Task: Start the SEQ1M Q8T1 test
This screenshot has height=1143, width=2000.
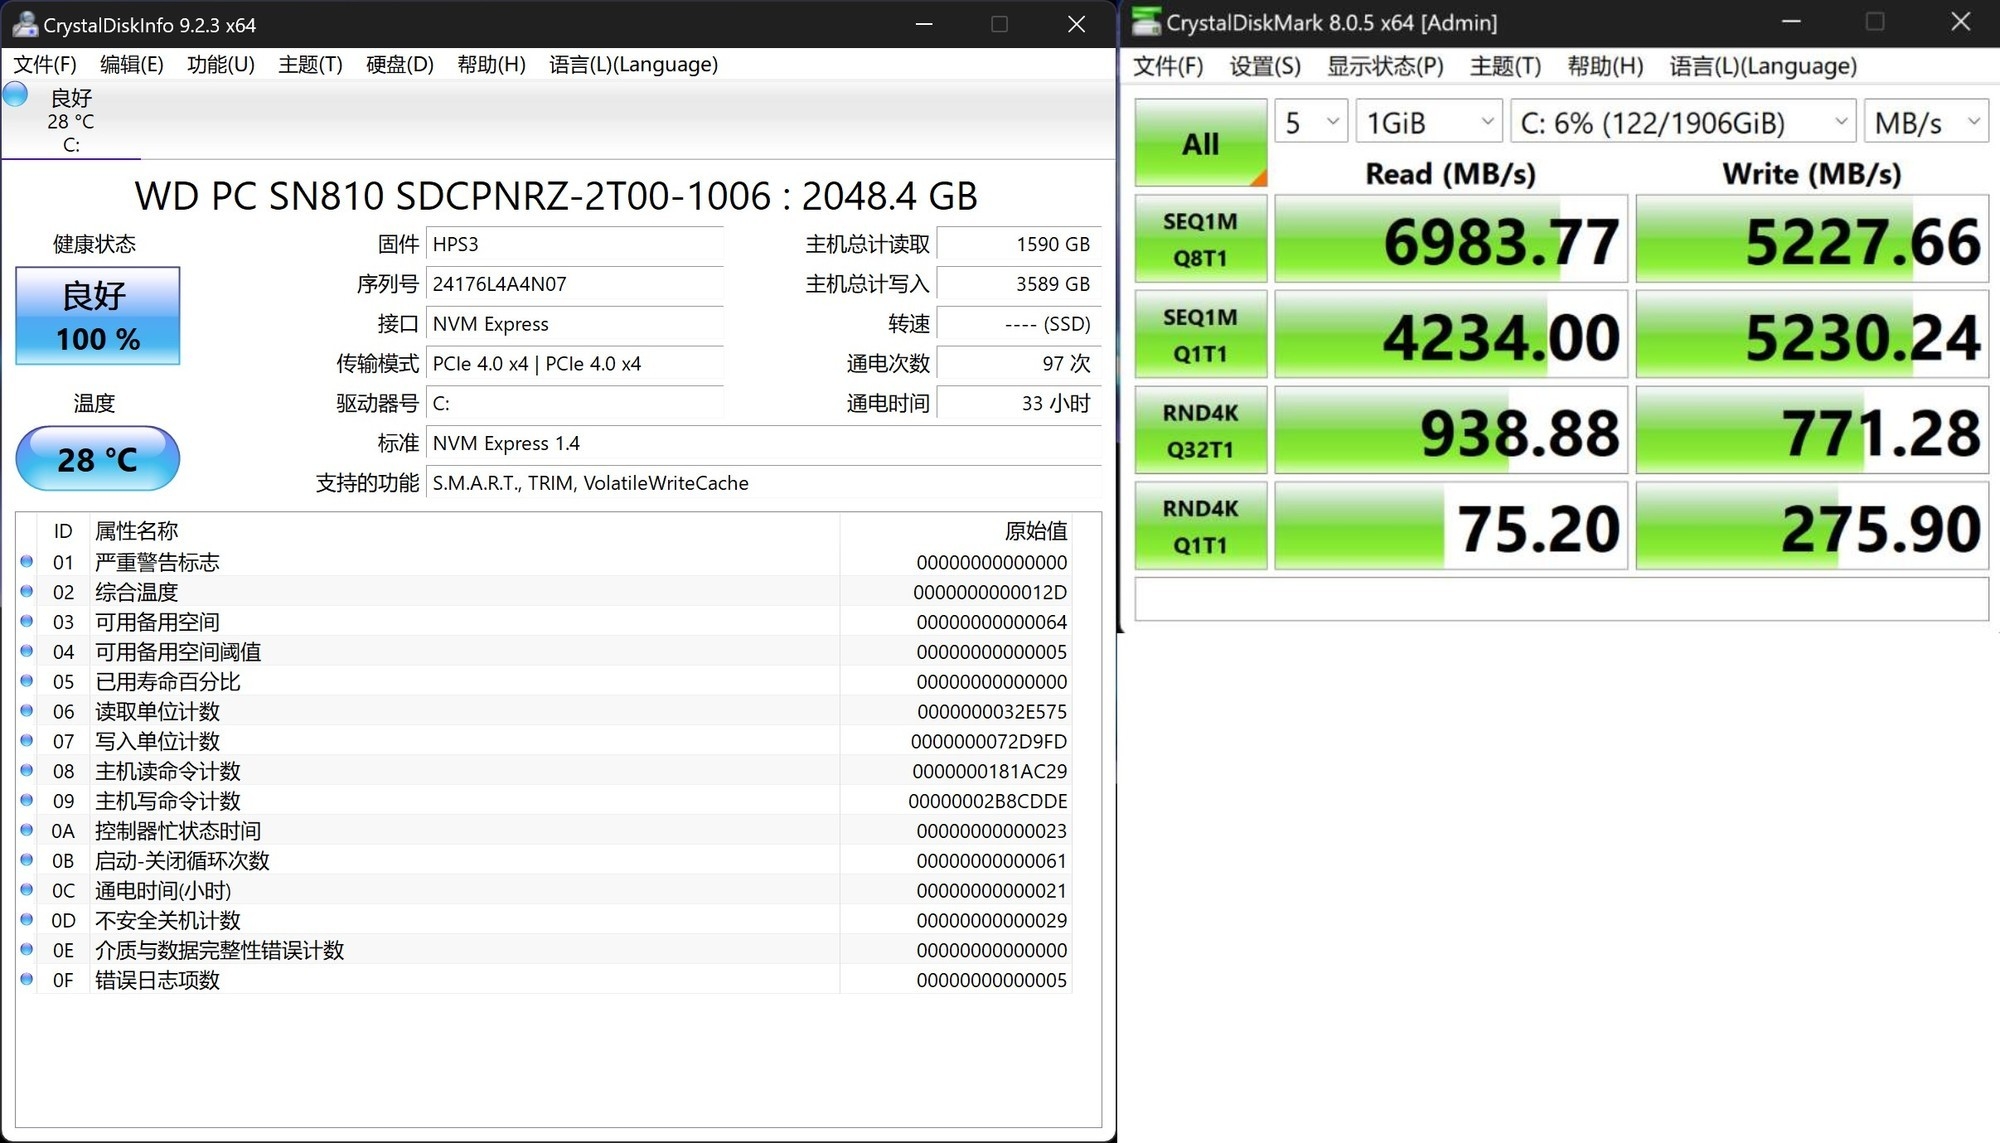Action: pyautogui.click(x=1201, y=239)
